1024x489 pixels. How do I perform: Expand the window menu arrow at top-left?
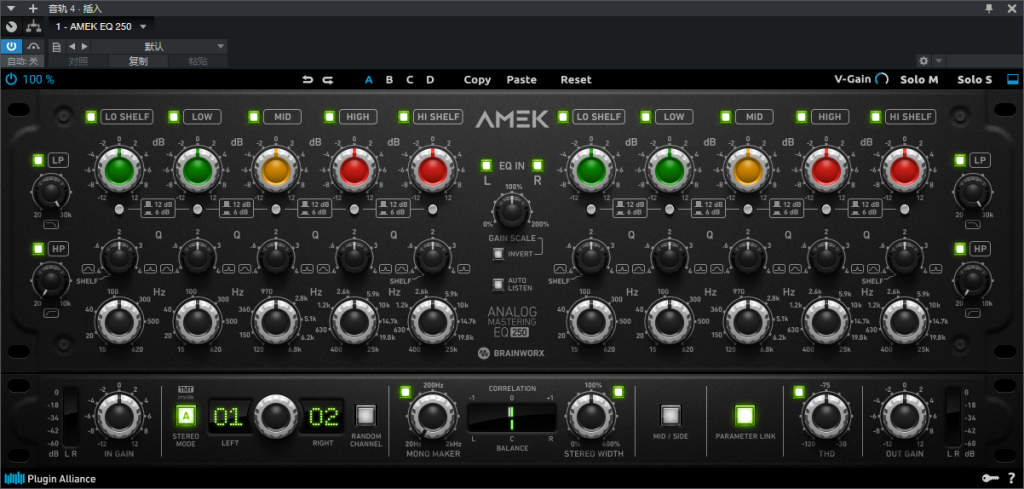(x=11, y=8)
